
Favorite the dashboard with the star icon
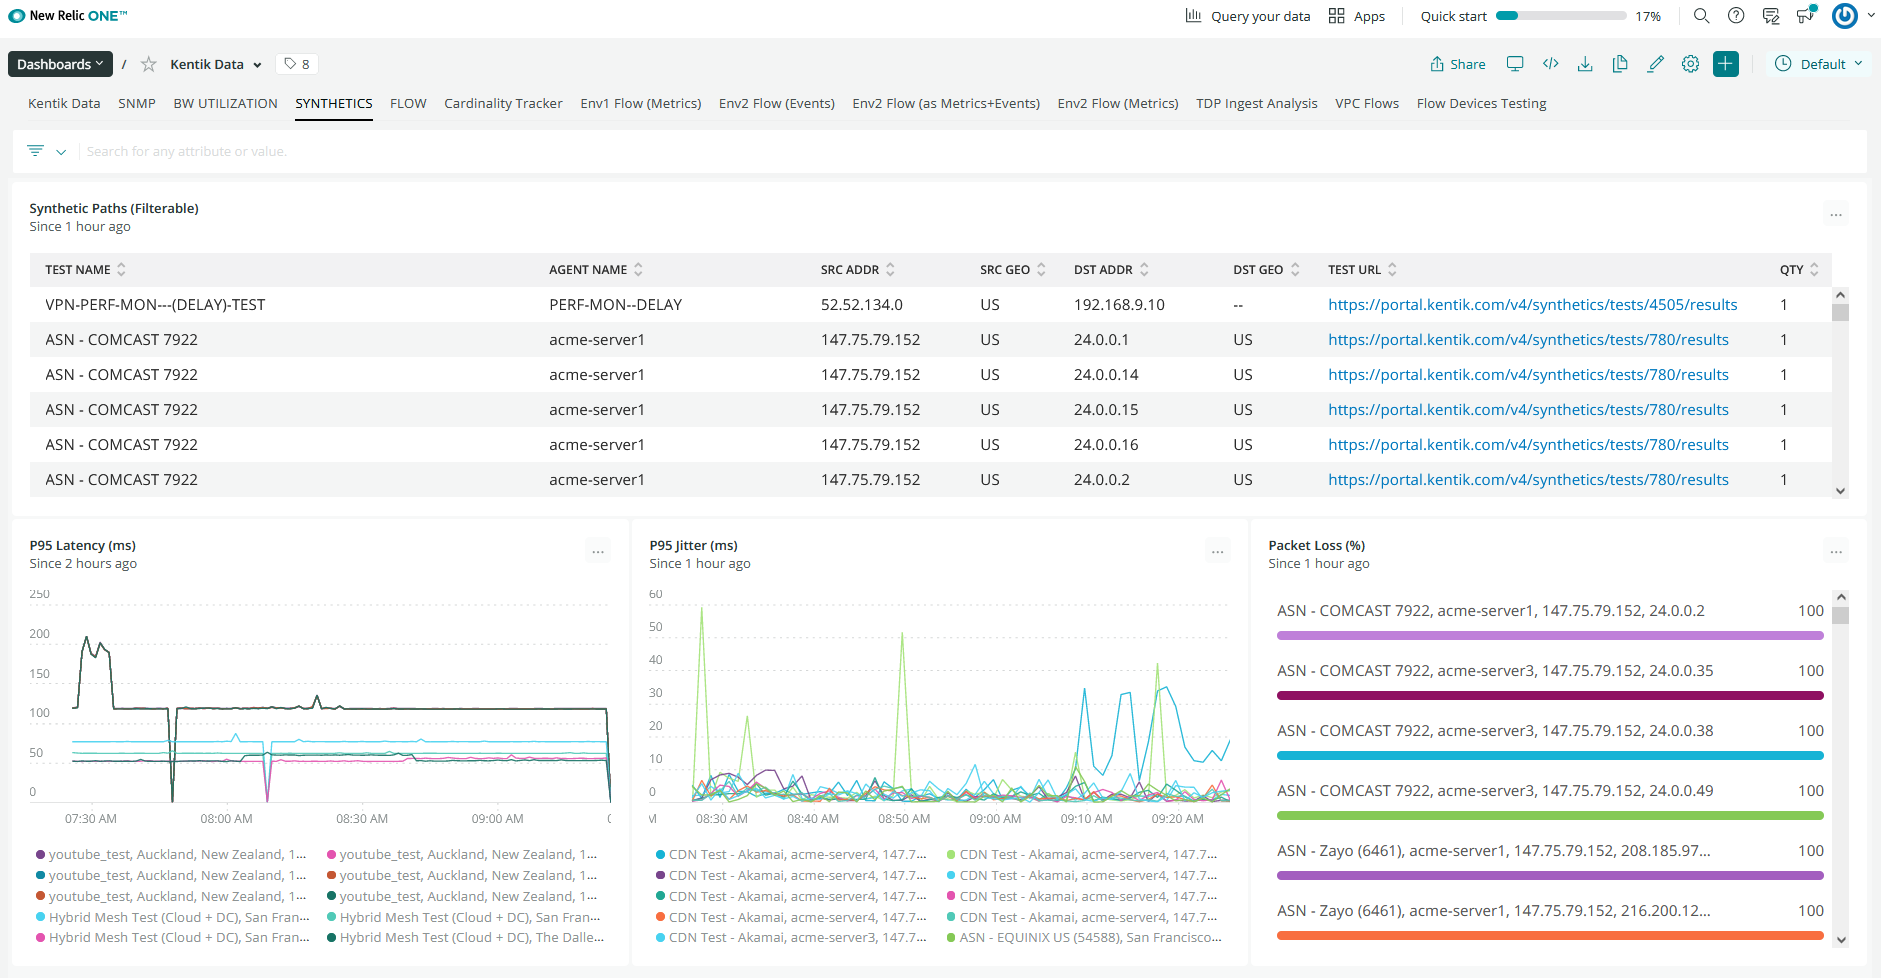click(x=149, y=64)
